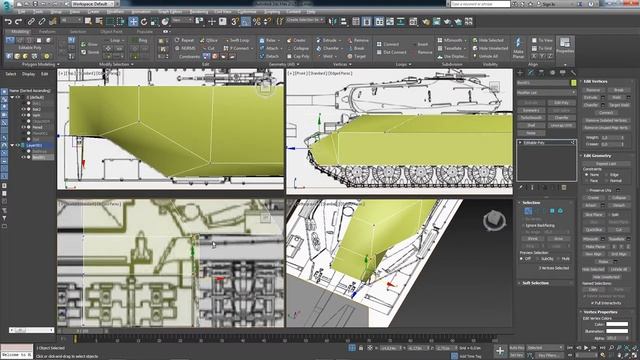Select Constraints Edge radio button
The height and width of the screenshot is (360, 640).
[607, 174]
